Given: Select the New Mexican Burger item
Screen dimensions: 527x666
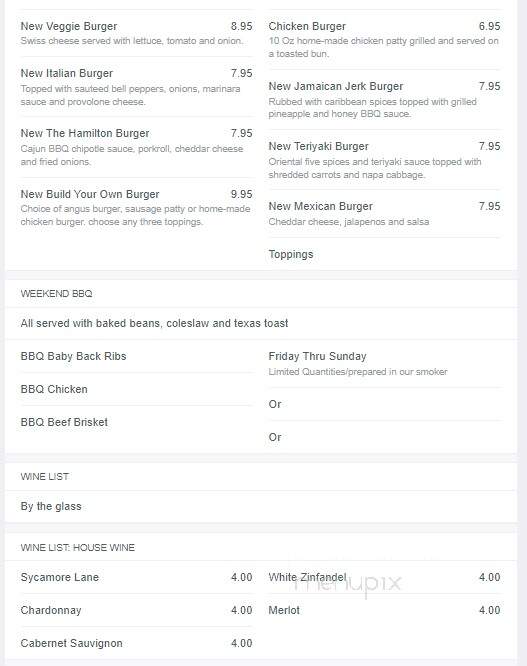Looking at the screenshot, I should [x=384, y=213].
